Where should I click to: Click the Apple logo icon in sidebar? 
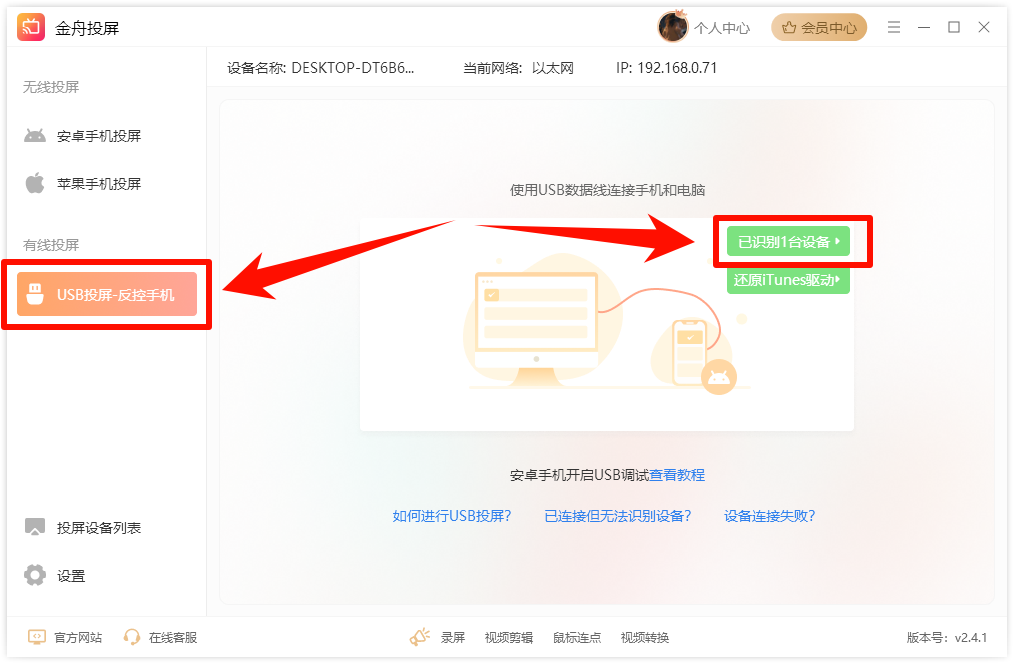pyautogui.click(x=35, y=184)
